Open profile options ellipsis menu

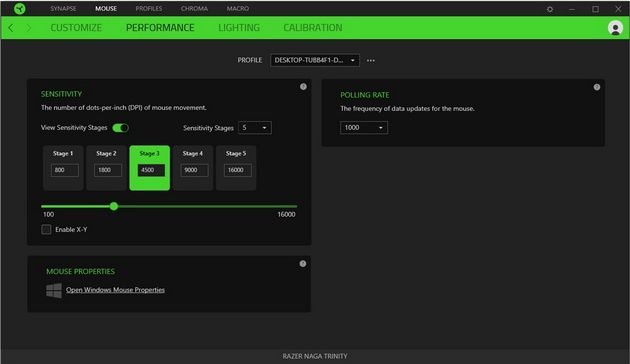[x=370, y=60]
